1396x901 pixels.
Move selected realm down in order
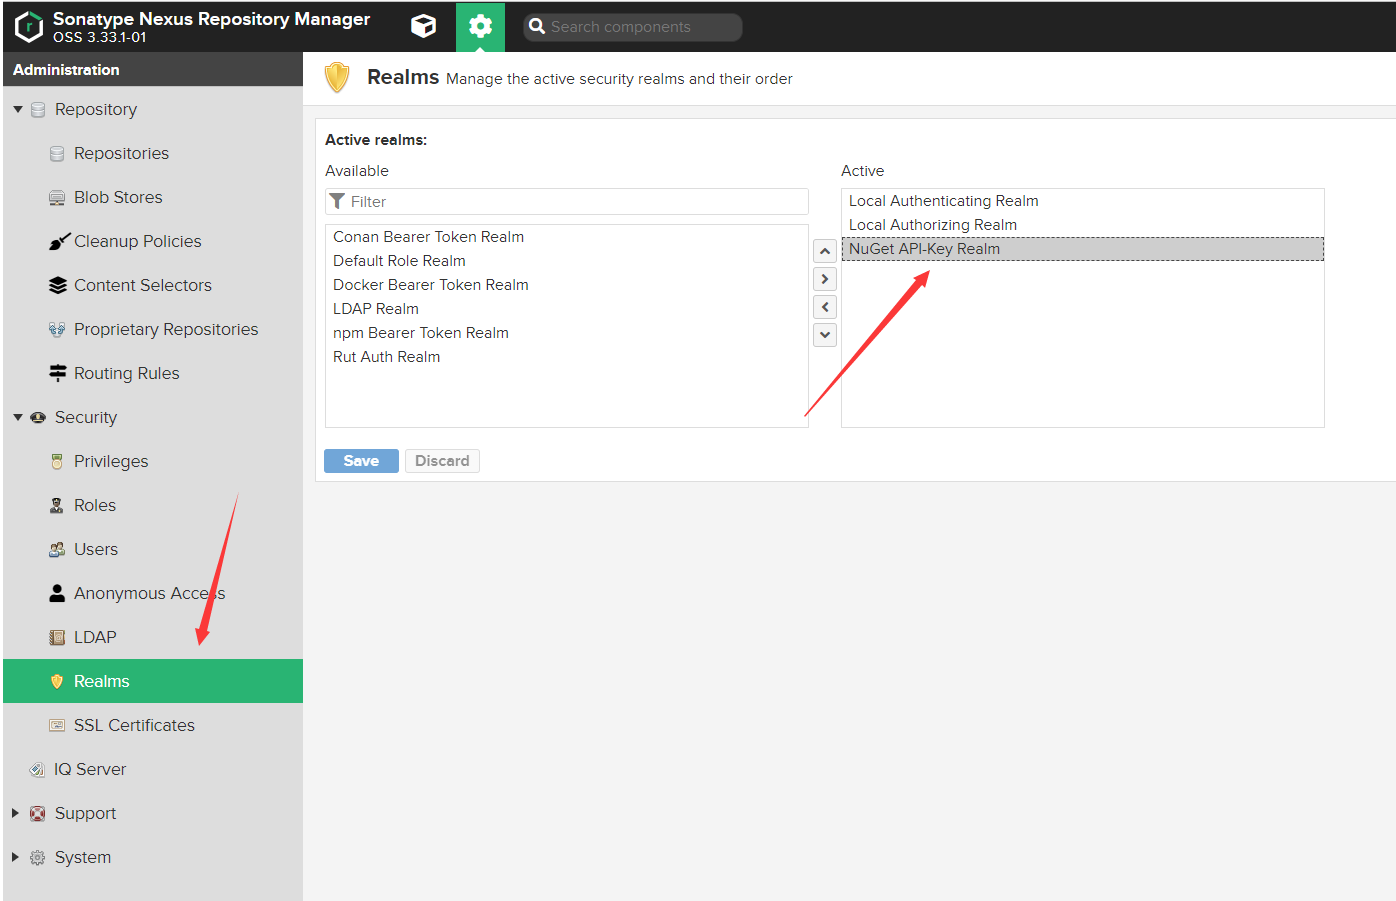[825, 335]
